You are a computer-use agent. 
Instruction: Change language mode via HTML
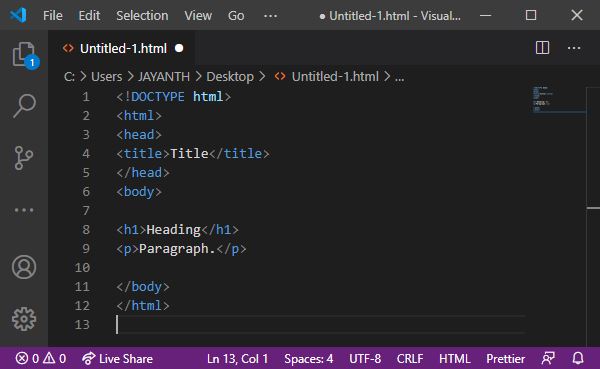(455, 359)
